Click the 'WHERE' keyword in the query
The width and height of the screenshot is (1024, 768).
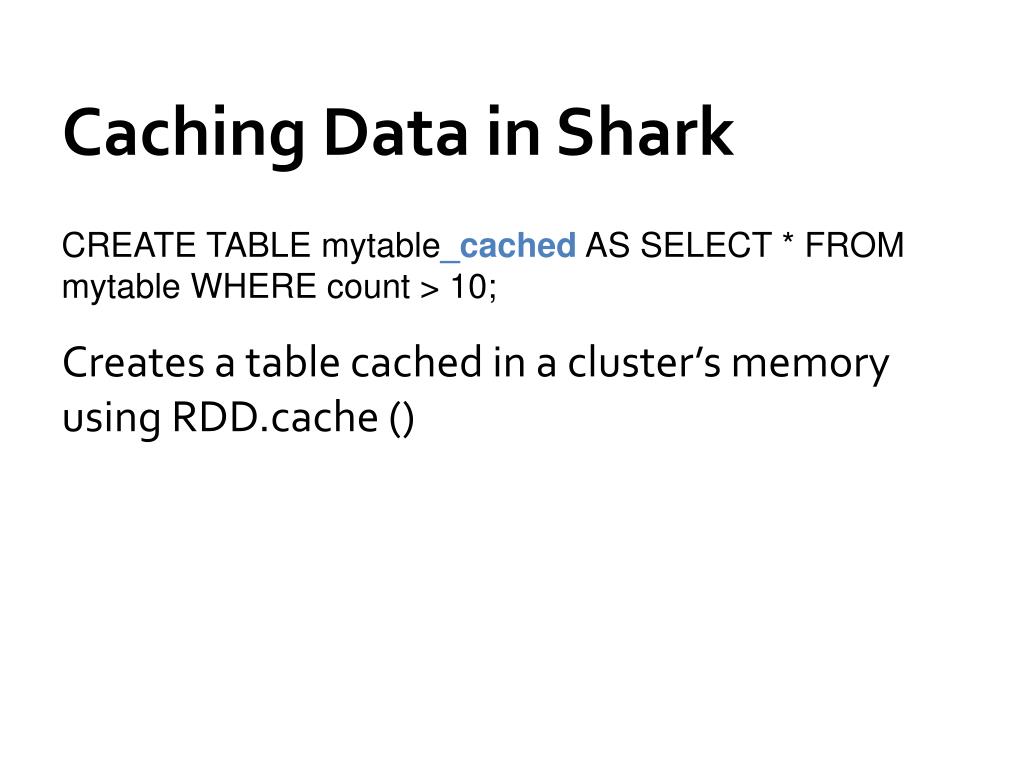[x=253, y=287]
